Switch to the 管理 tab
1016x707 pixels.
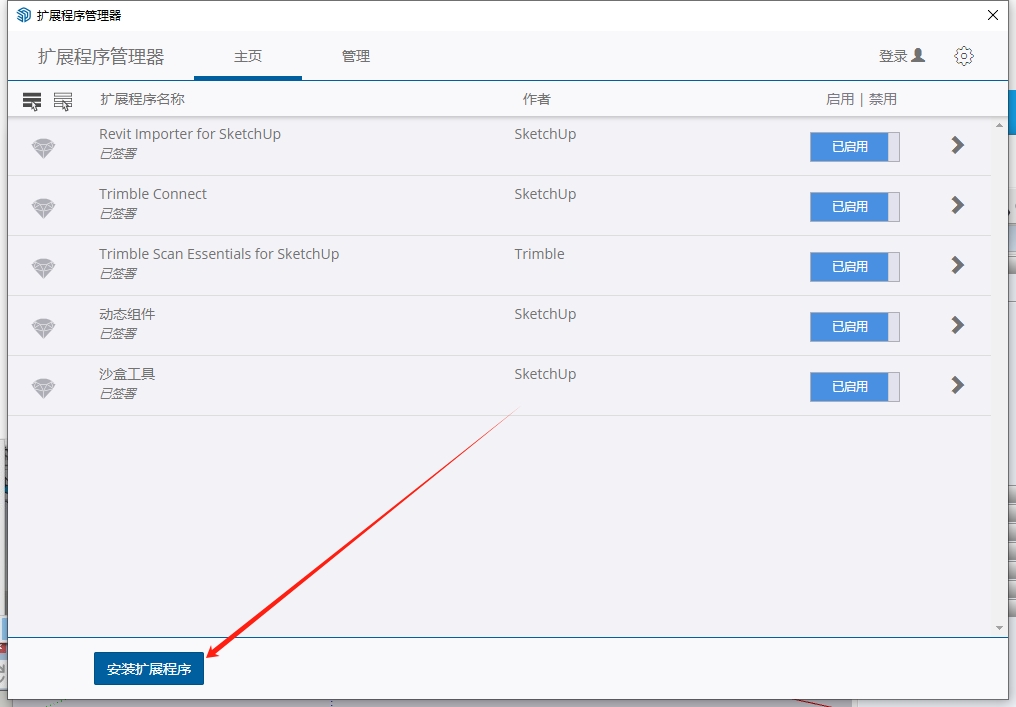coord(356,56)
